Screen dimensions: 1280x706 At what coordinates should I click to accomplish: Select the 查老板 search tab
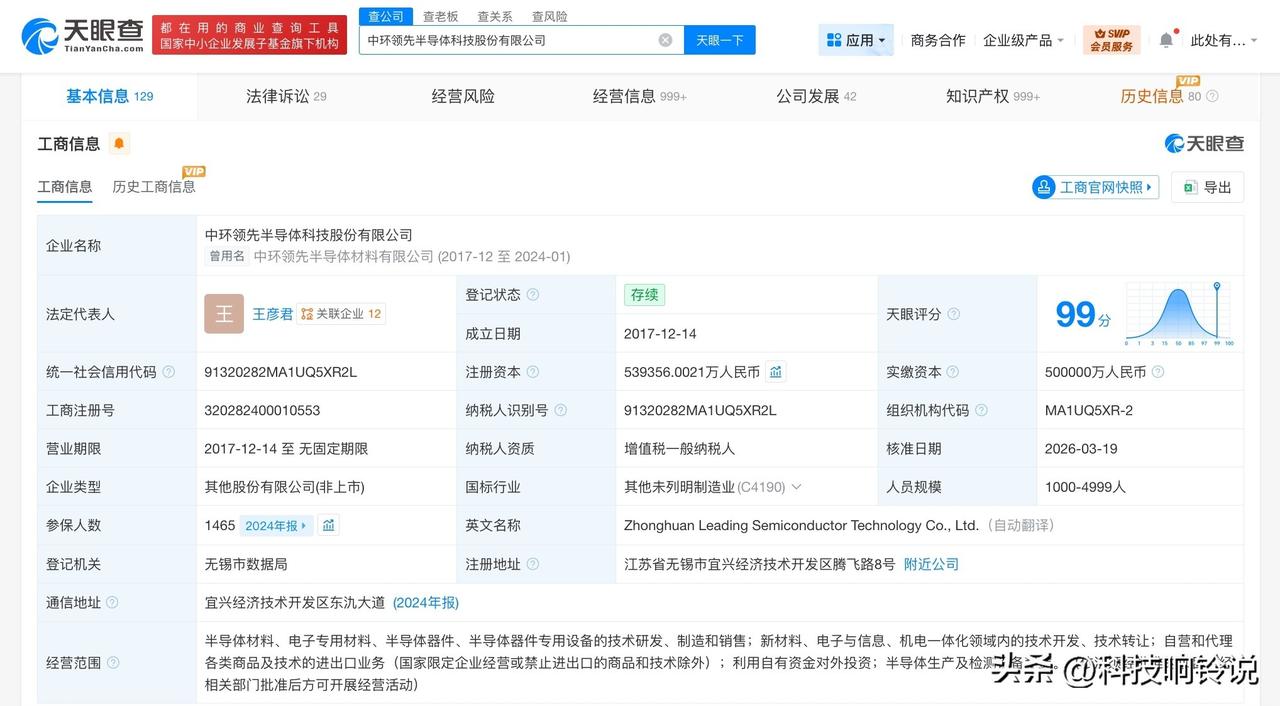(x=439, y=16)
